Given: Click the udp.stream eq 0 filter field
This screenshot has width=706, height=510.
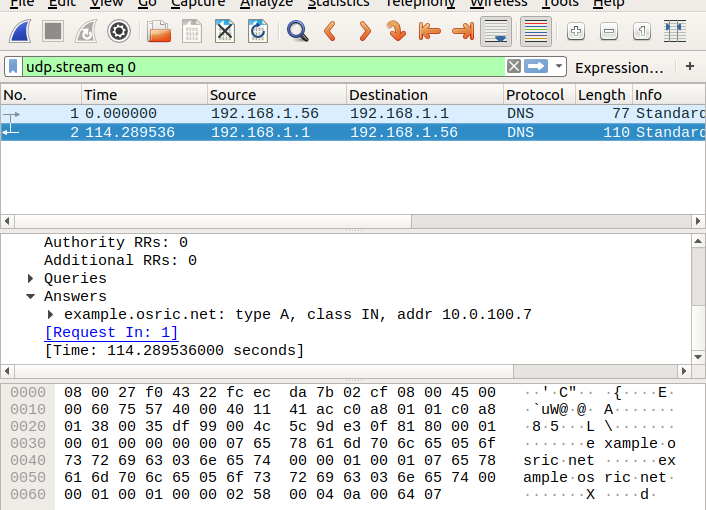Looking at the screenshot, I should point(263,67).
